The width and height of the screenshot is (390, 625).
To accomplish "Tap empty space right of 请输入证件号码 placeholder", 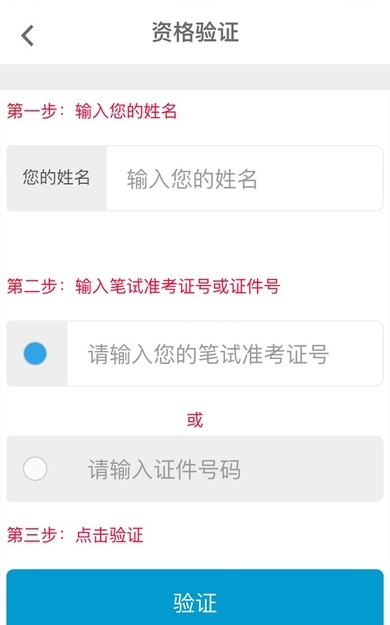I will click(311, 469).
